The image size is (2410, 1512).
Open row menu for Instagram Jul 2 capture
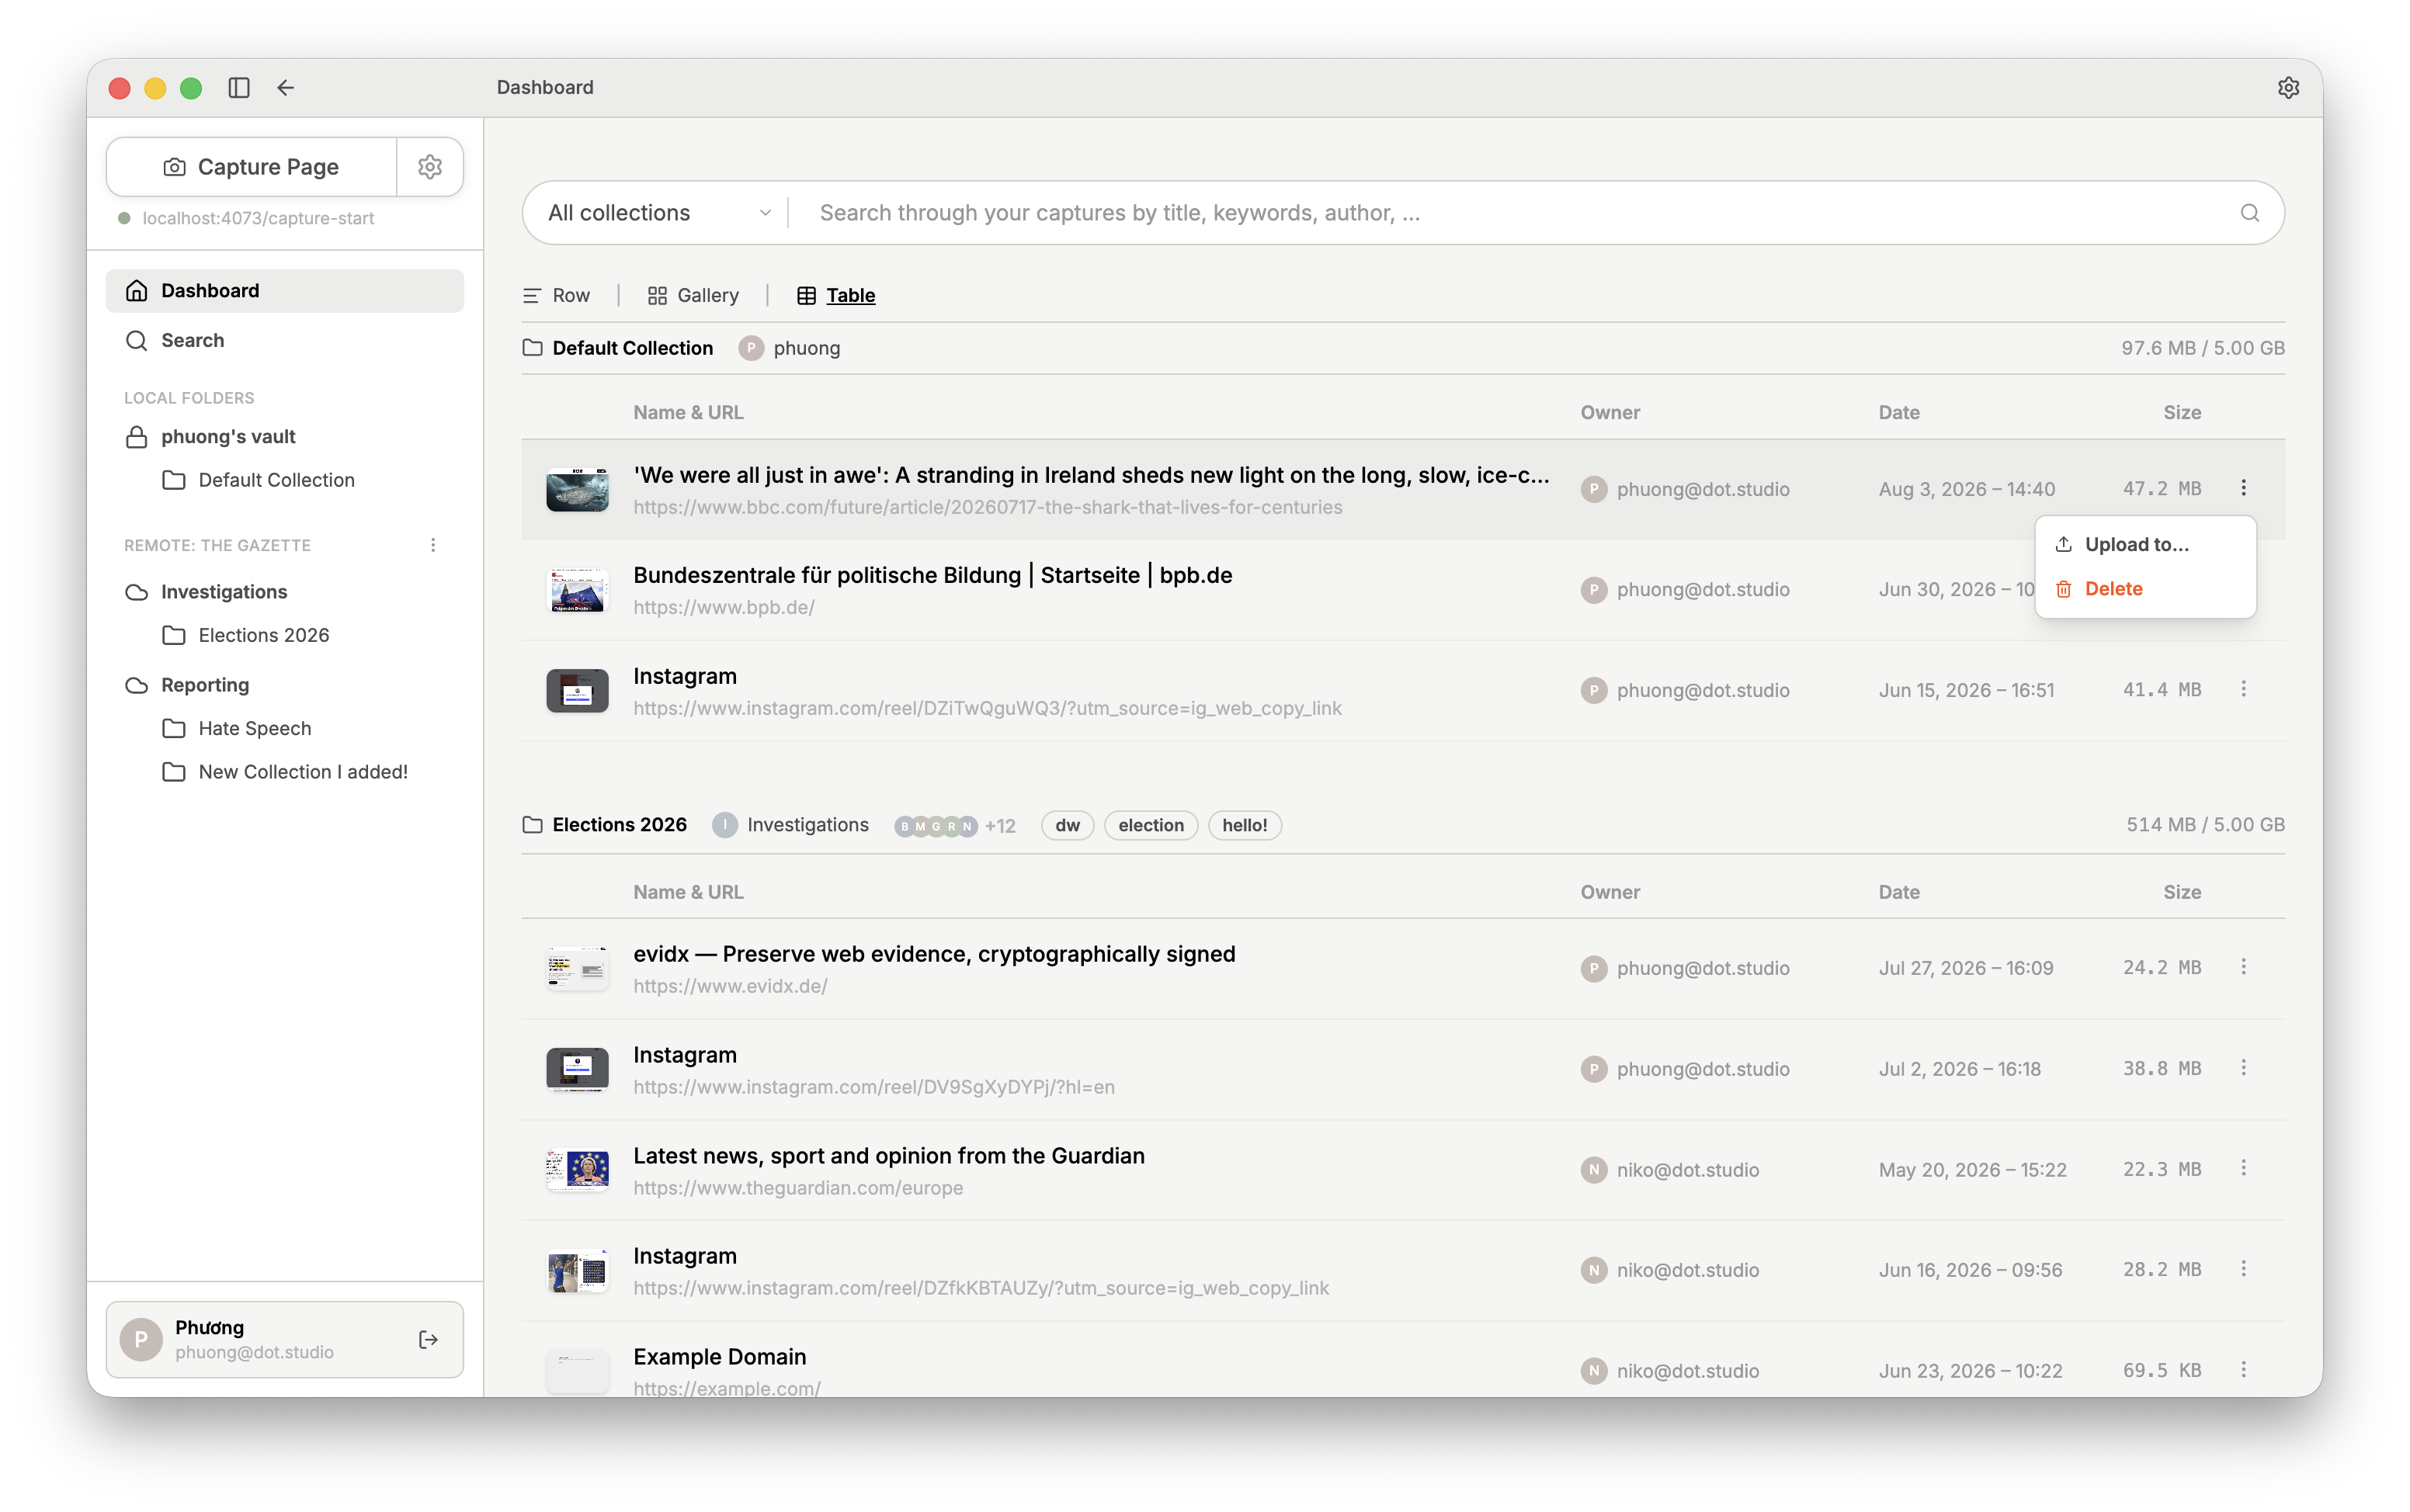pyautogui.click(x=2243, y=1068)
